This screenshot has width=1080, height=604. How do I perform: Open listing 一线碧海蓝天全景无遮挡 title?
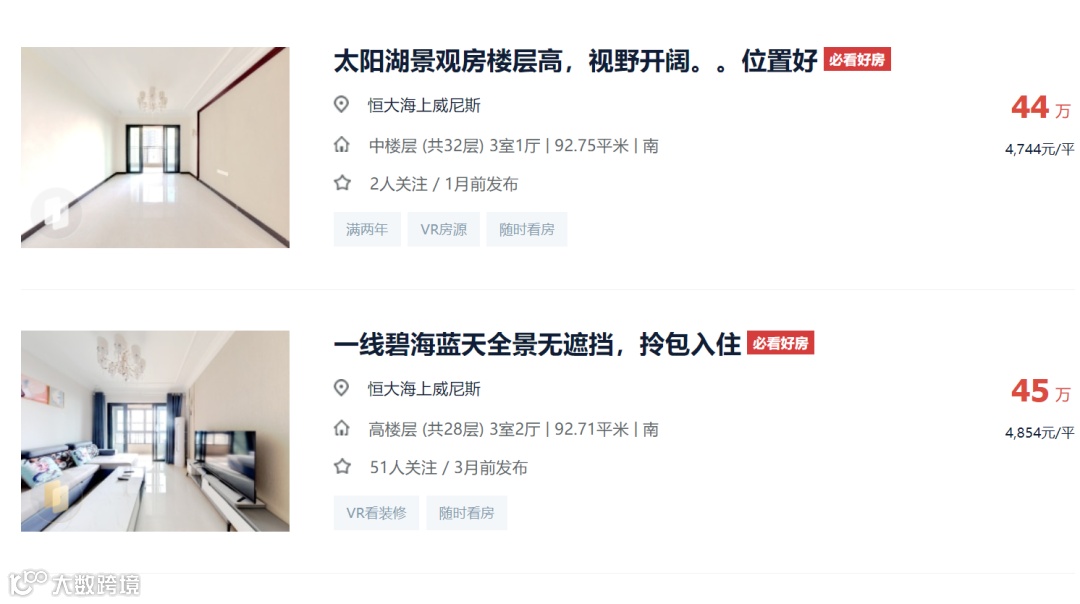[537, 344]
